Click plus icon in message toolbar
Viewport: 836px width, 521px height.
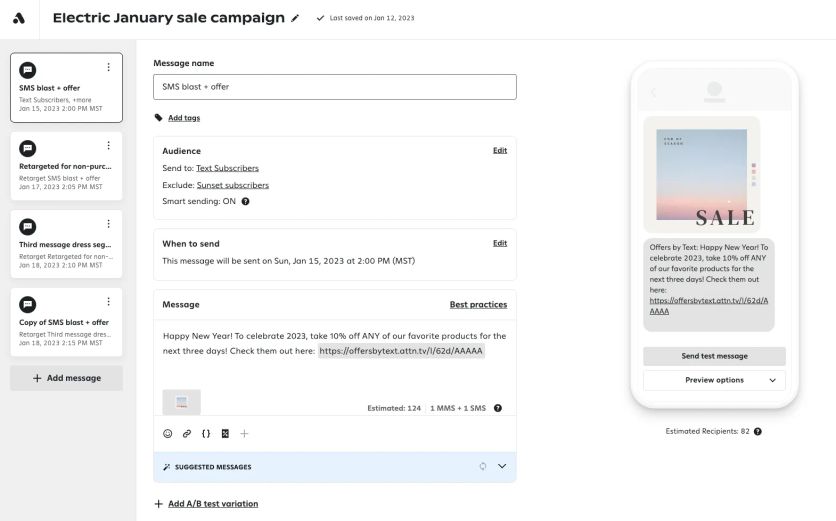(x=244, y=434)
